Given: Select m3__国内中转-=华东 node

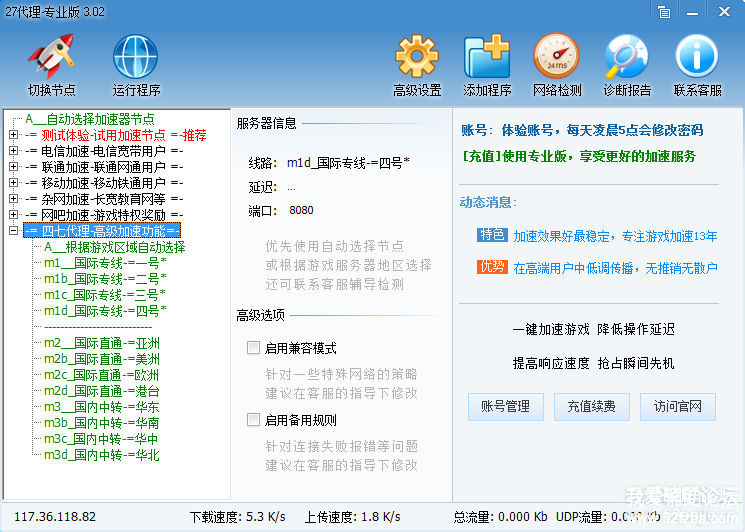Looking at the screenshot, I should pyautogui.click(x=102, y=407).
